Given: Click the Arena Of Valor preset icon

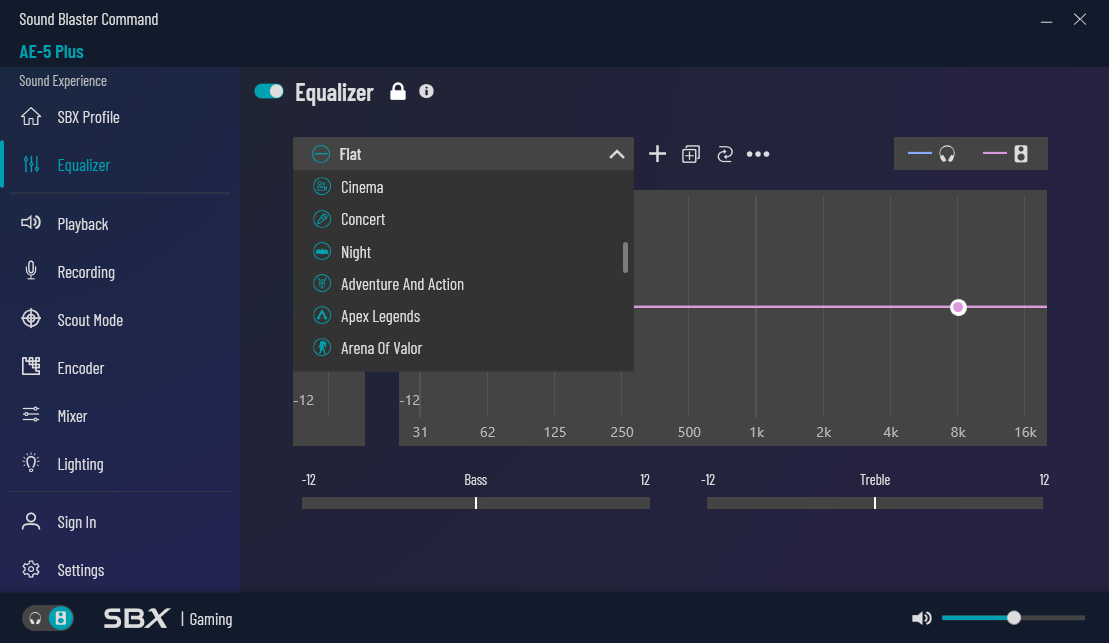Looking at the screenshot, I should (x=322, y=347).
